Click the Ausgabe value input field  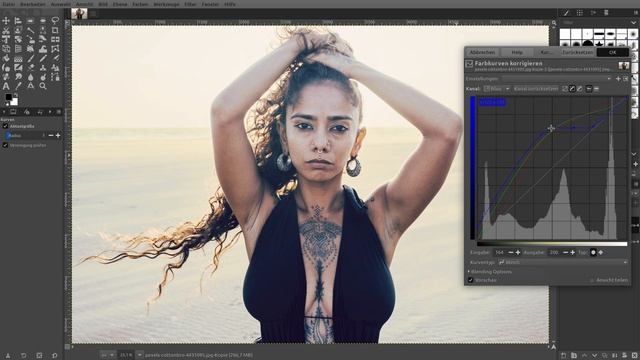click(554, 253)
